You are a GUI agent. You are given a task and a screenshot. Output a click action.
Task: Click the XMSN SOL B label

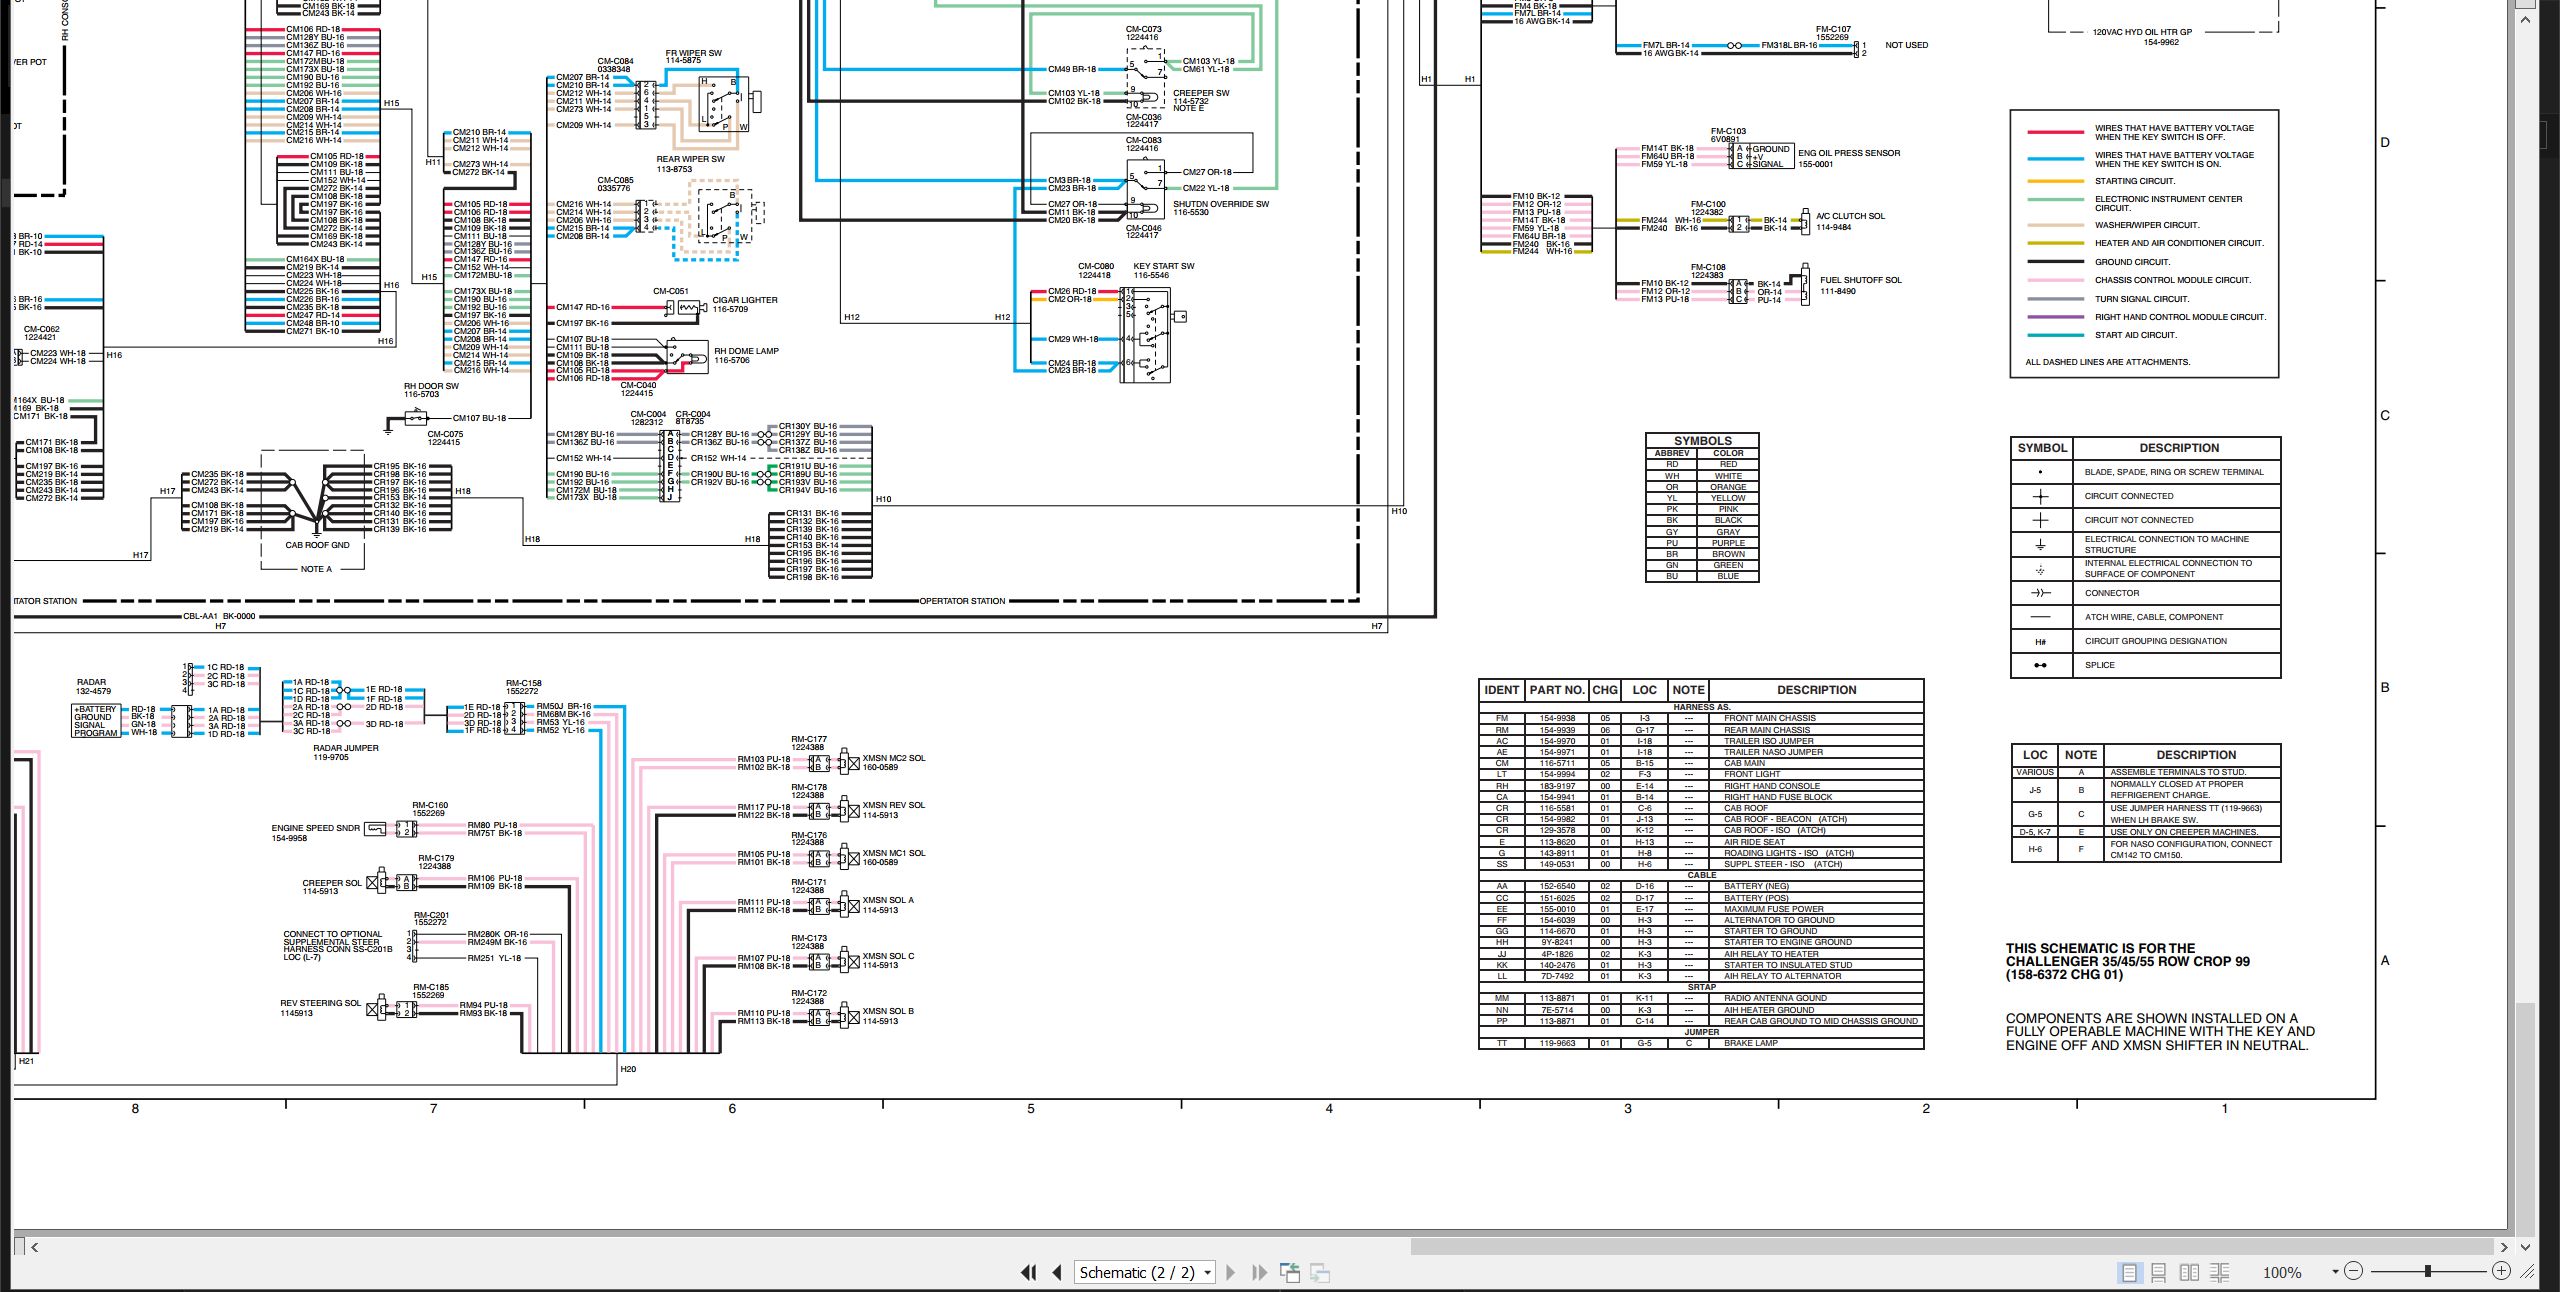[888, 1011]
